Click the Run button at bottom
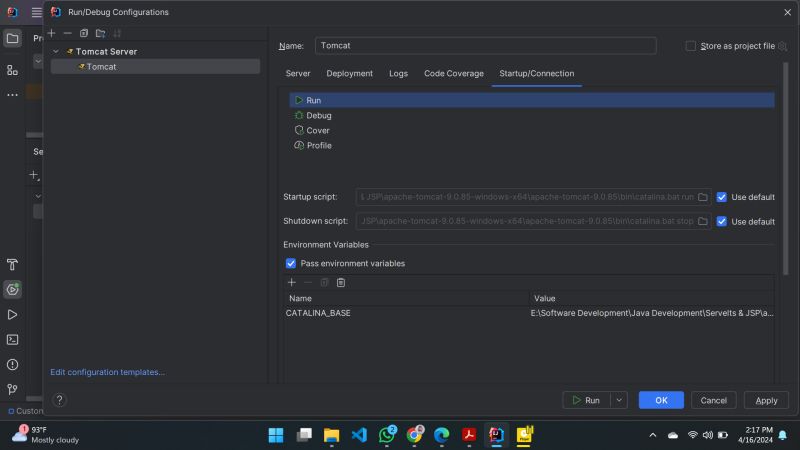 [x=586, y=400]
